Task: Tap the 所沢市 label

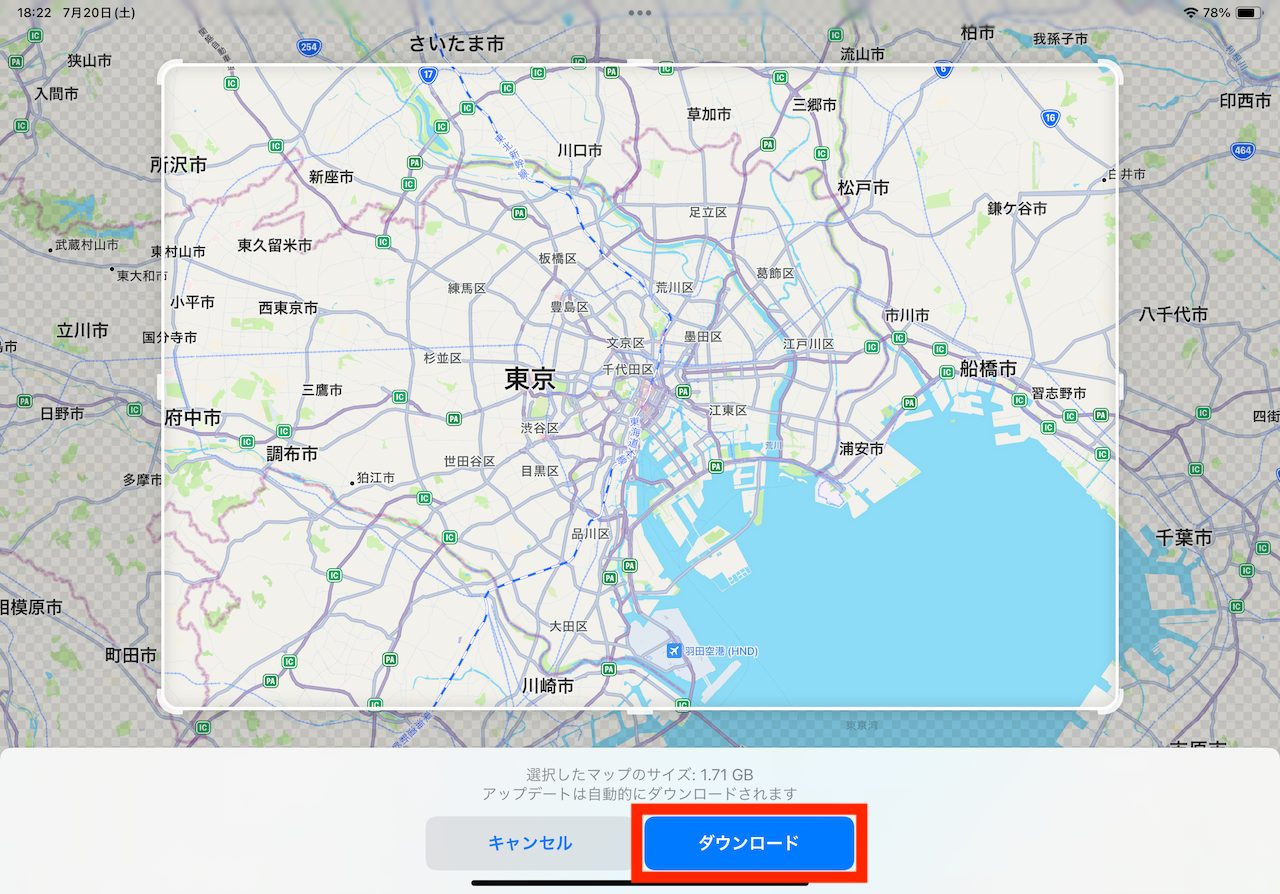Action: [x=178, y=165]
